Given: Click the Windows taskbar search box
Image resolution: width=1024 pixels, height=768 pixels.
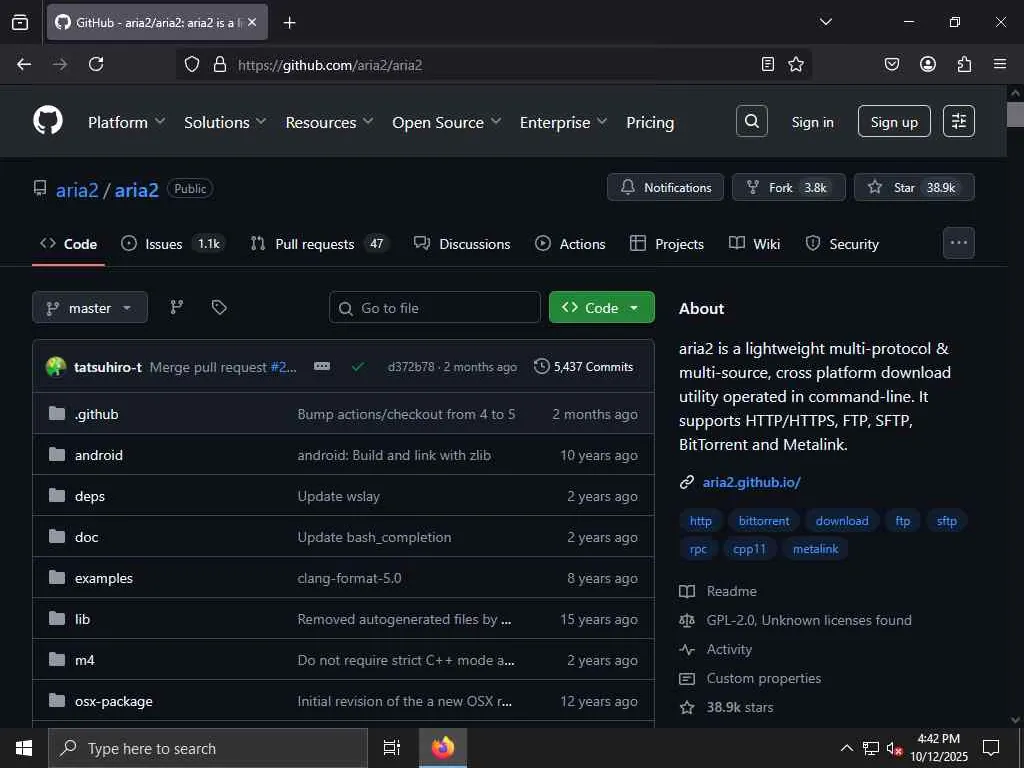Looking at the screenshot, I should tap(208, 748).
